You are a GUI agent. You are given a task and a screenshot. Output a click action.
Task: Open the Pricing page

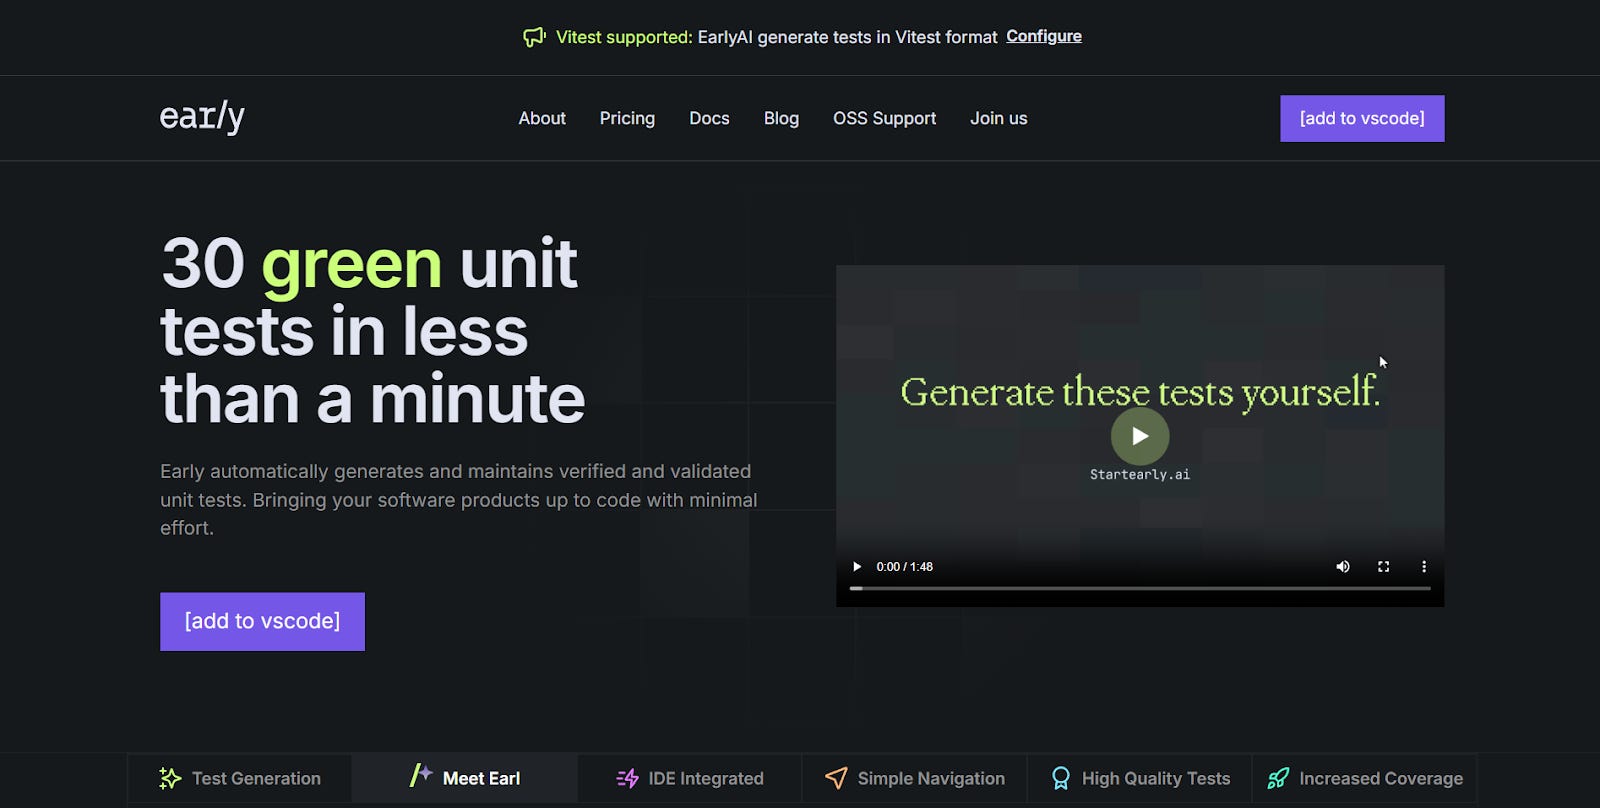click(x=627, y=118)
